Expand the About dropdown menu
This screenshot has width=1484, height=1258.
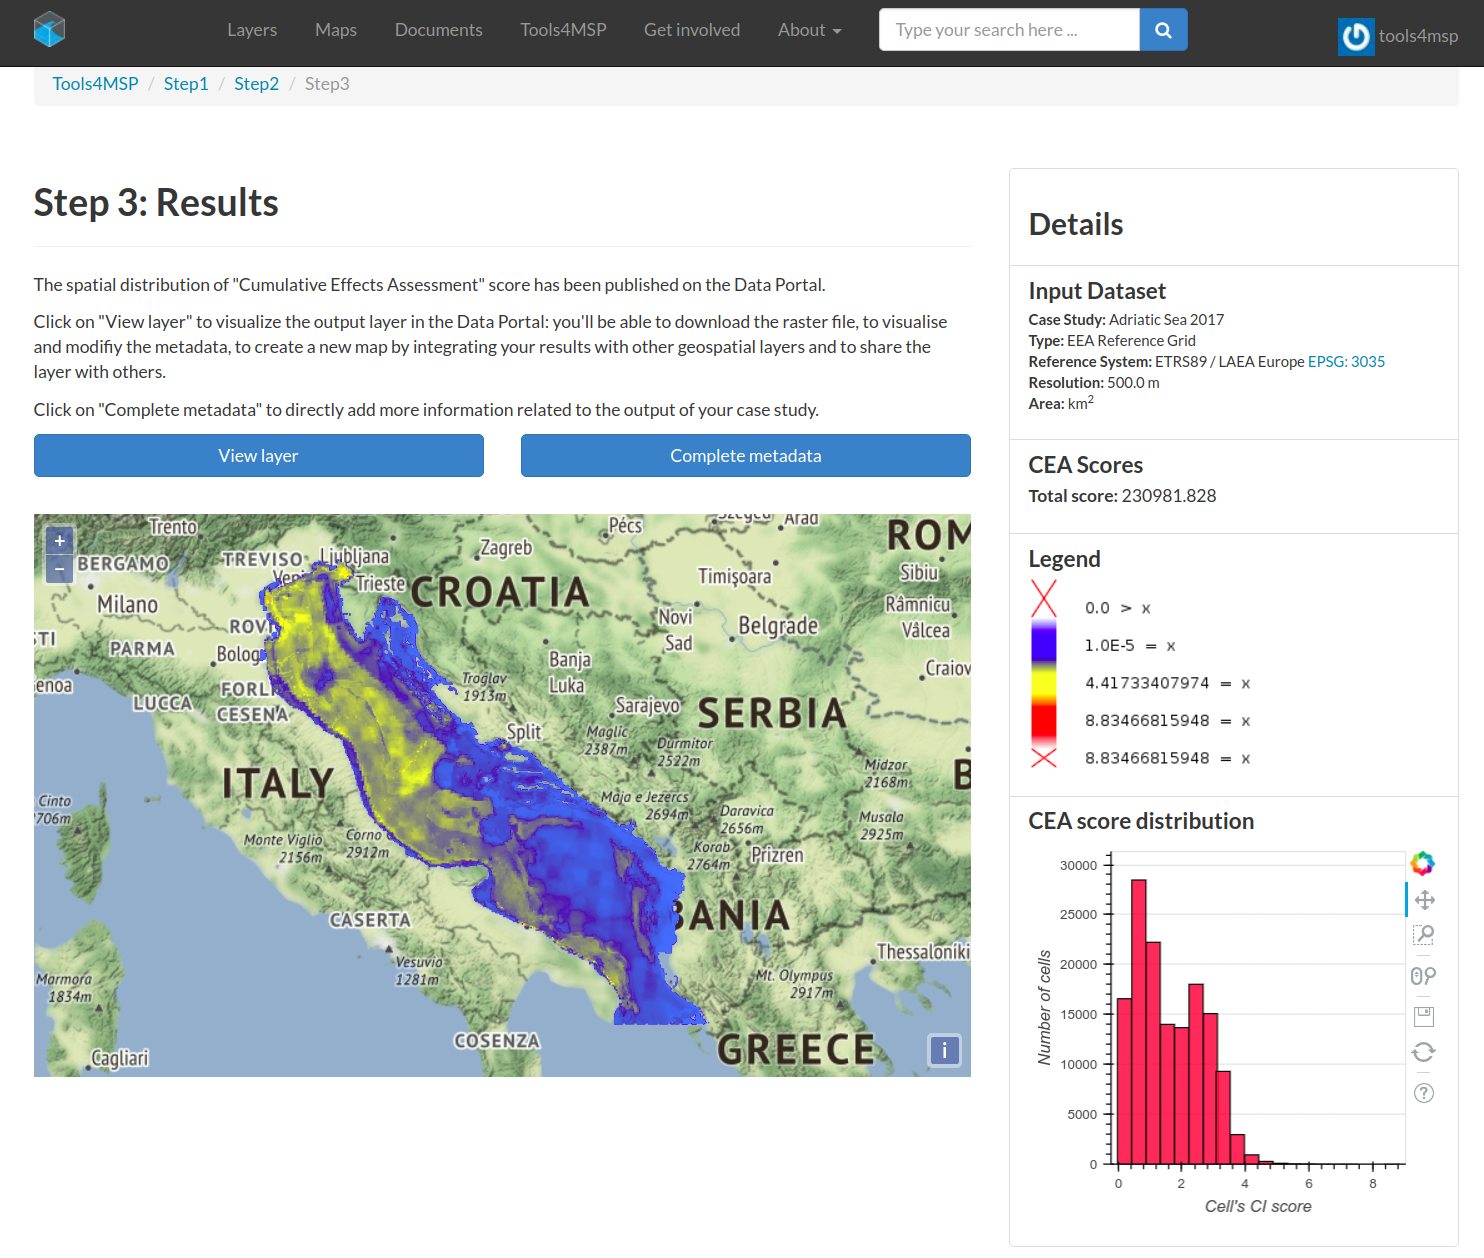tap(809, 30)
